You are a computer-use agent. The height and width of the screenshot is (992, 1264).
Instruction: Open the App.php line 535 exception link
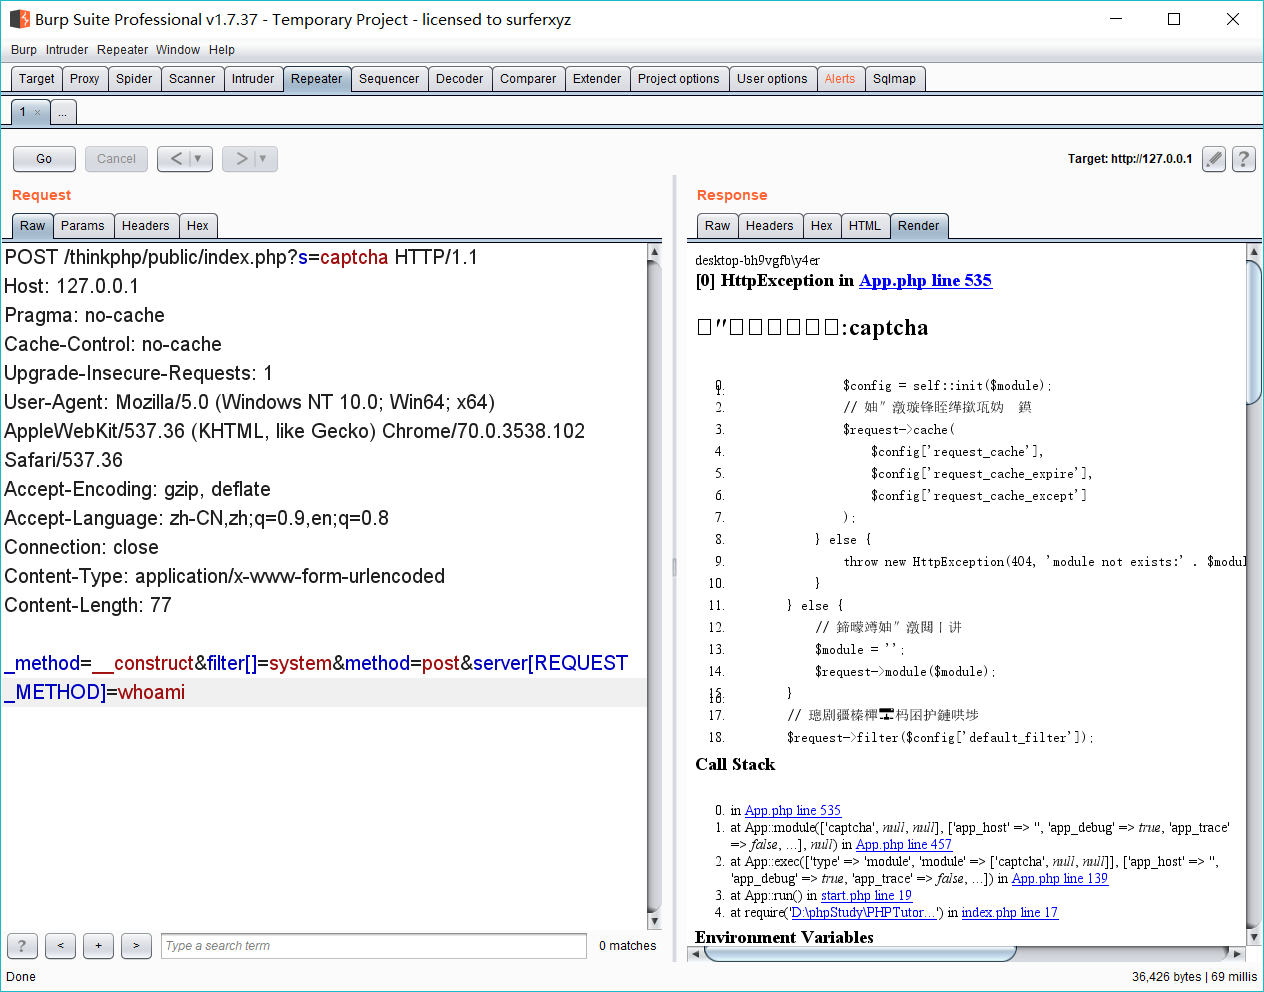(925, 281)
